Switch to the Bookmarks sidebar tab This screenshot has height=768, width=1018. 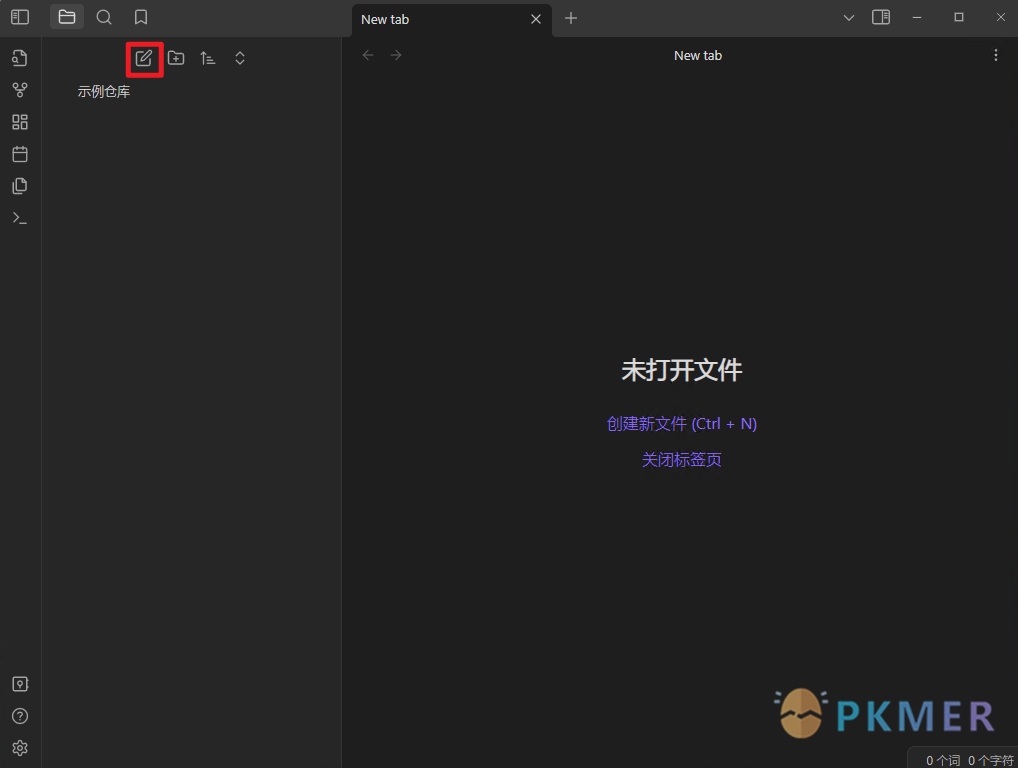[141, 17]
